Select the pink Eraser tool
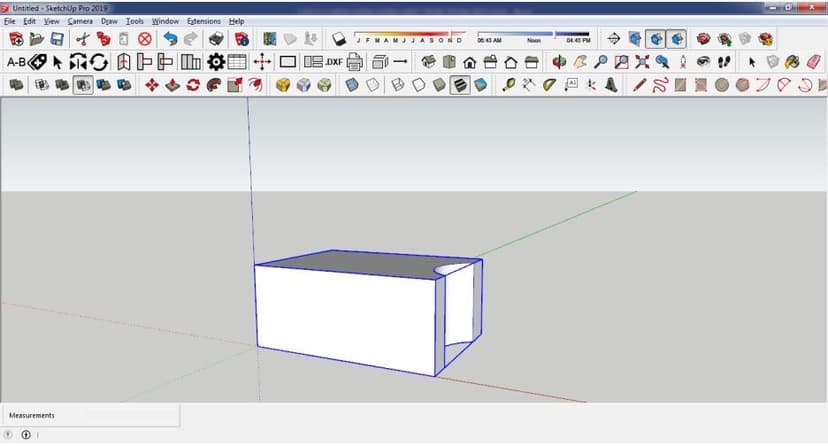This screenshot has height=446, width=828. point(813,62)
